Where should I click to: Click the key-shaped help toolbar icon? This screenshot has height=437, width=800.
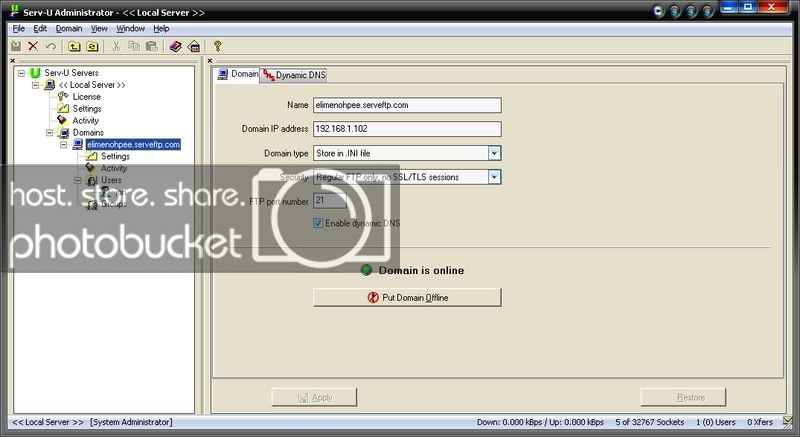(x=218, y=46)
